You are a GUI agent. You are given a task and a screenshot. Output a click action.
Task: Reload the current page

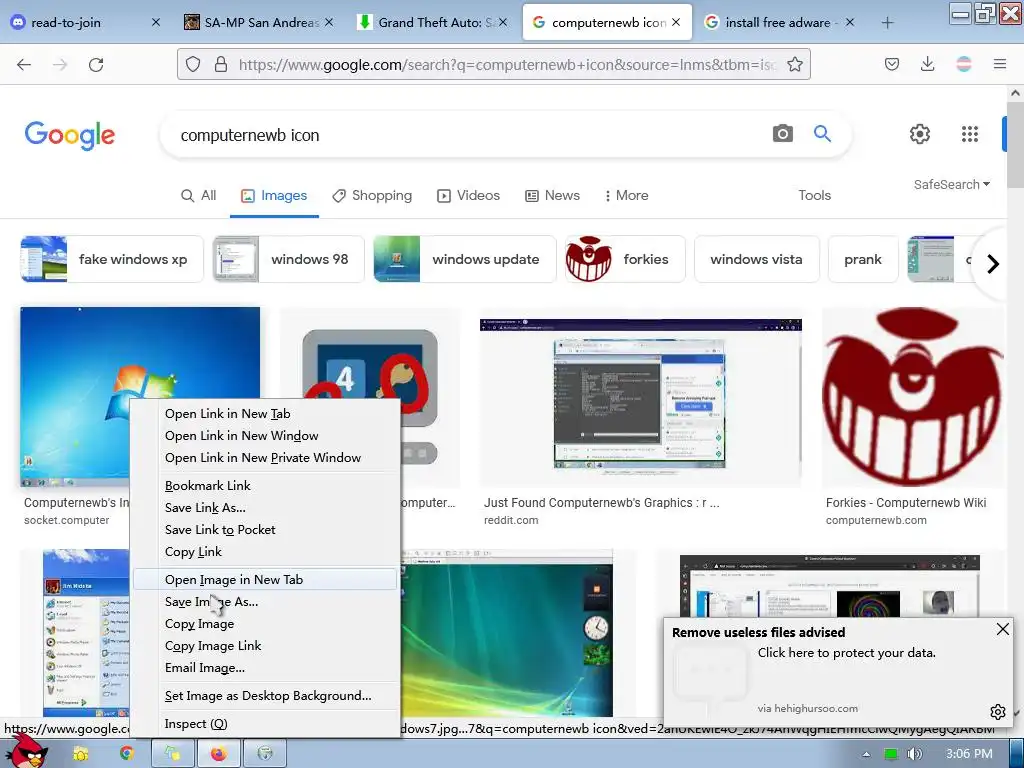point(96,64)
